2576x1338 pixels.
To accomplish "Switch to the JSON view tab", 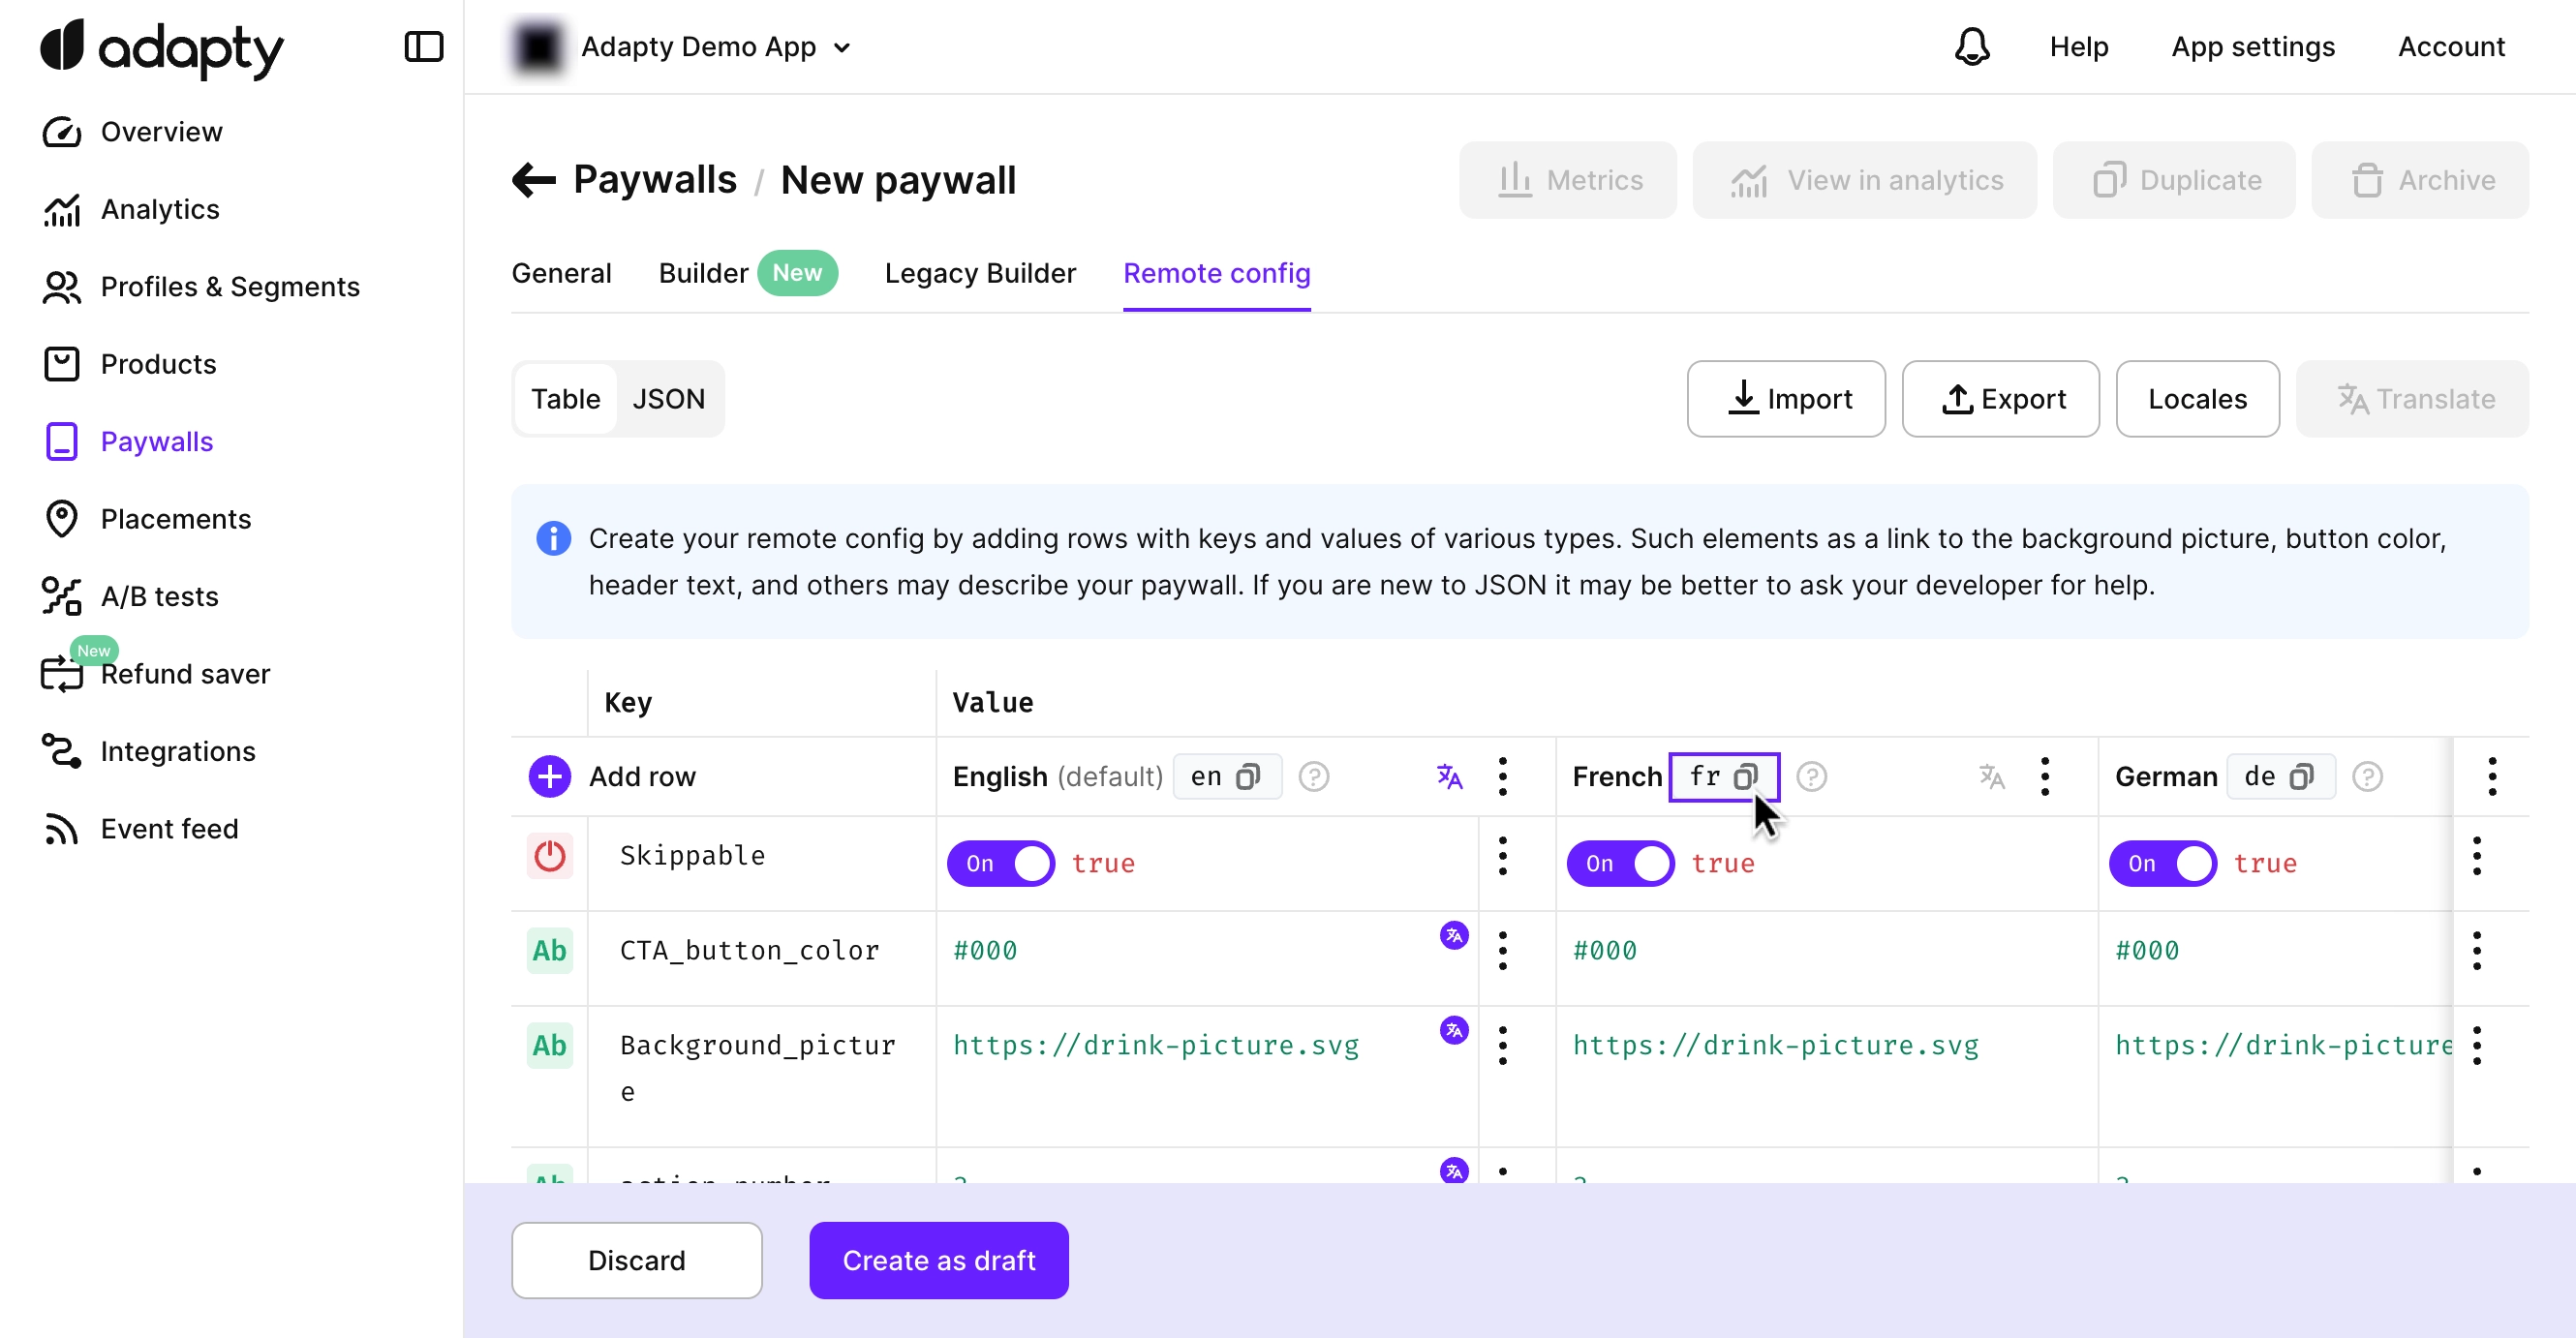I will [x=668, y=399].
